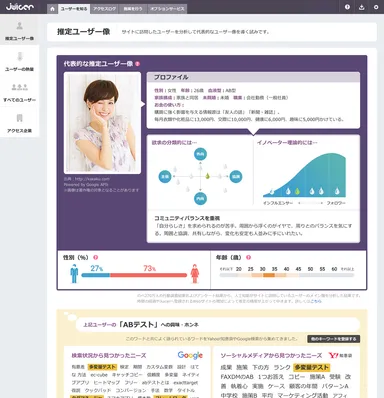Viewport: 384px width, 398px height.
Task: Click the Yahoo! 知恵袋 logo
Action: point(340,356)
